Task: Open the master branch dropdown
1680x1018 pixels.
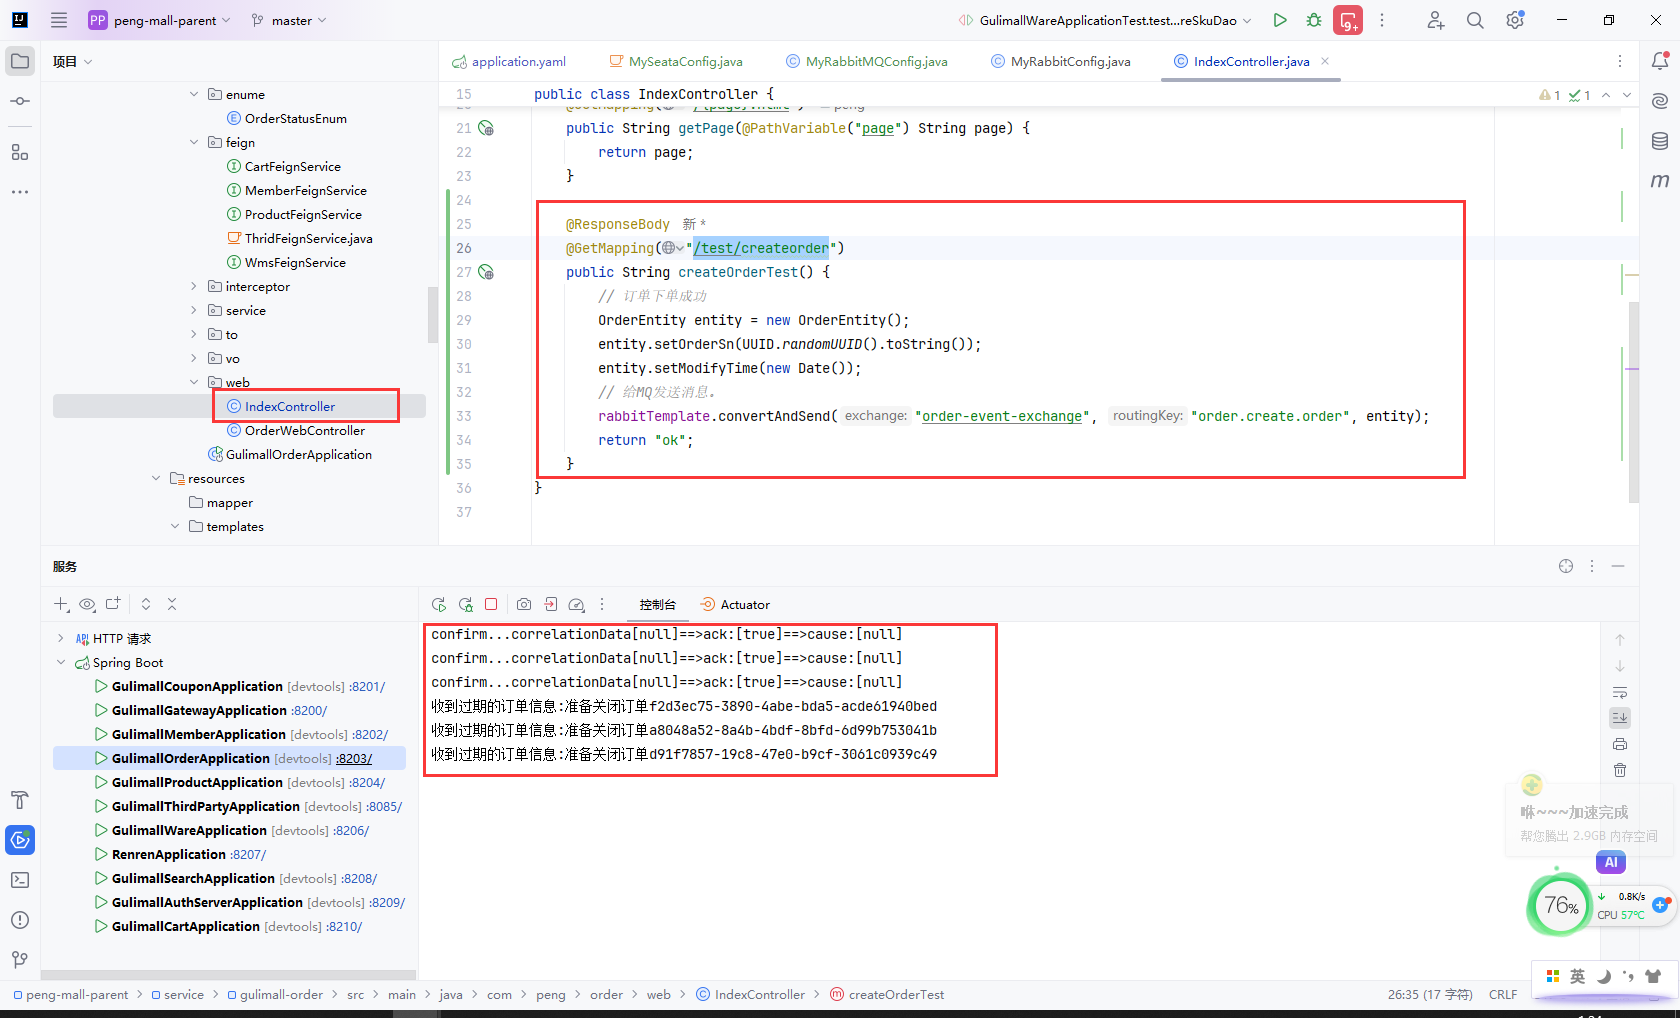Action: 288,20
